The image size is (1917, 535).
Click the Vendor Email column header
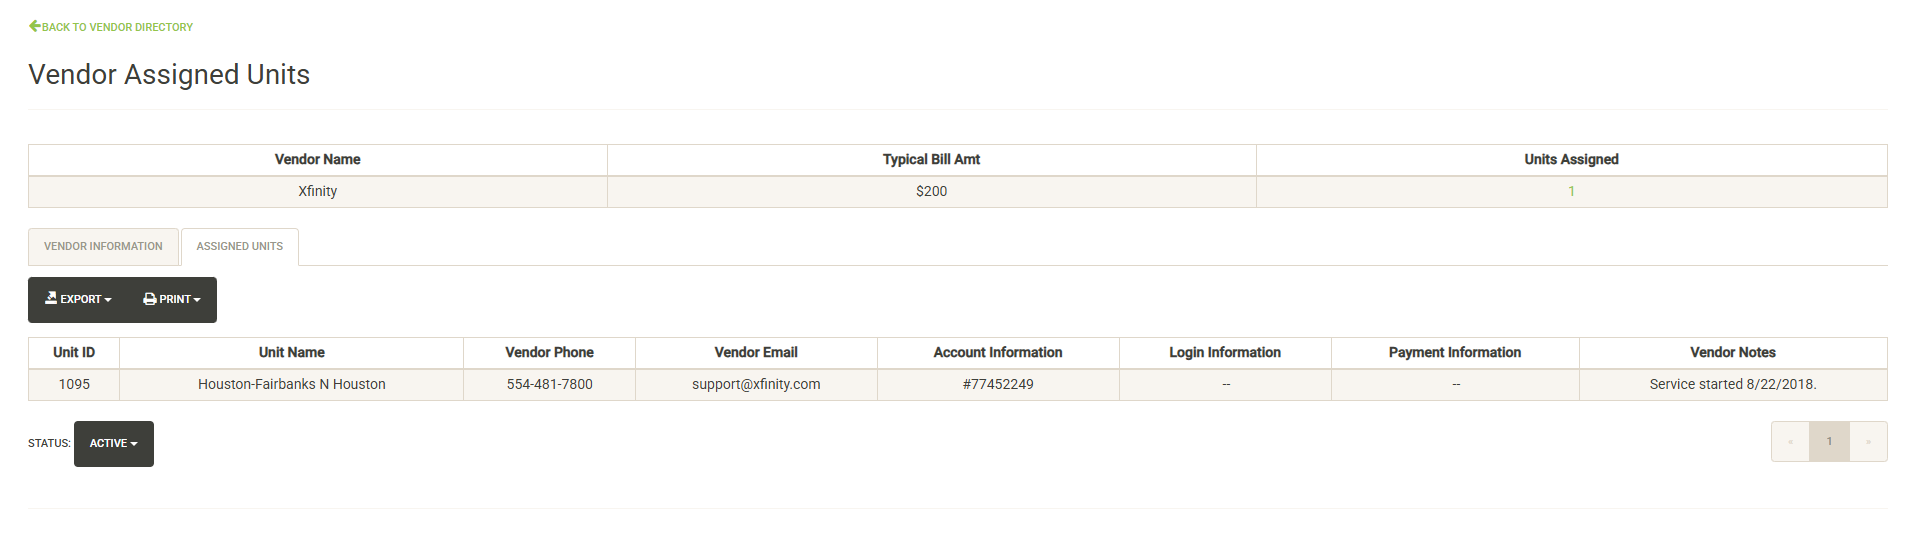point(756,353)
